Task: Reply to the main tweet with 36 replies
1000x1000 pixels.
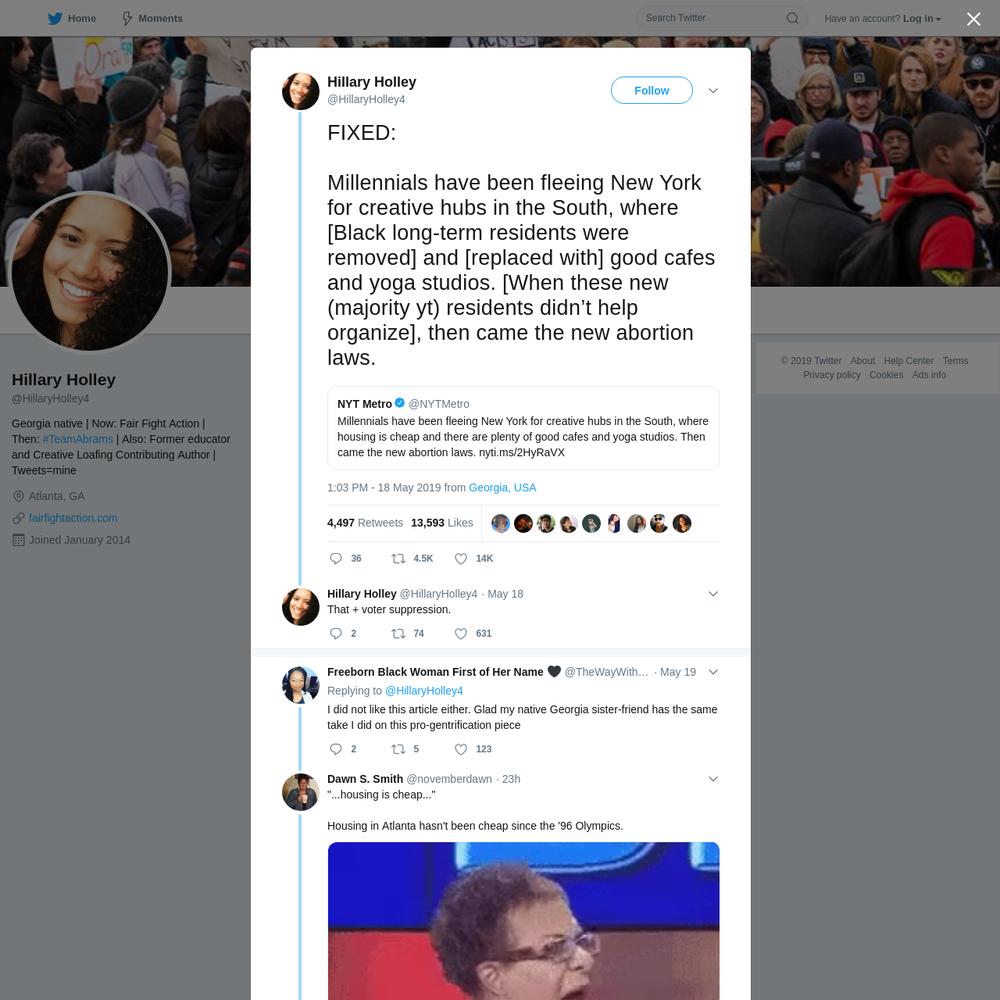Action: tap(336, 559)
